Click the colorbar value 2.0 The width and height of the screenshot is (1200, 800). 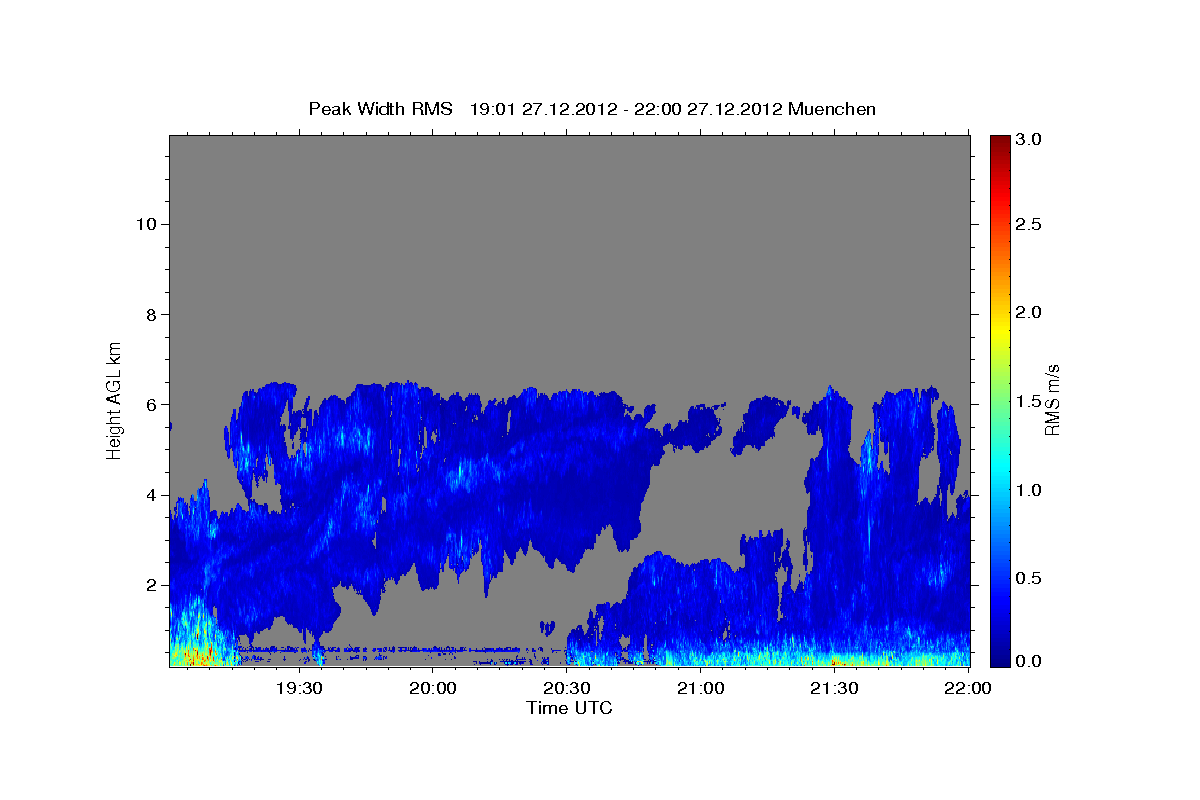[x=1028, y=312]
